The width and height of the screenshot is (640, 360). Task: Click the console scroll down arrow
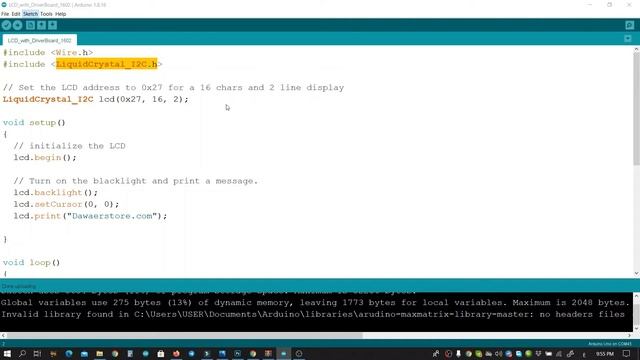636,329
